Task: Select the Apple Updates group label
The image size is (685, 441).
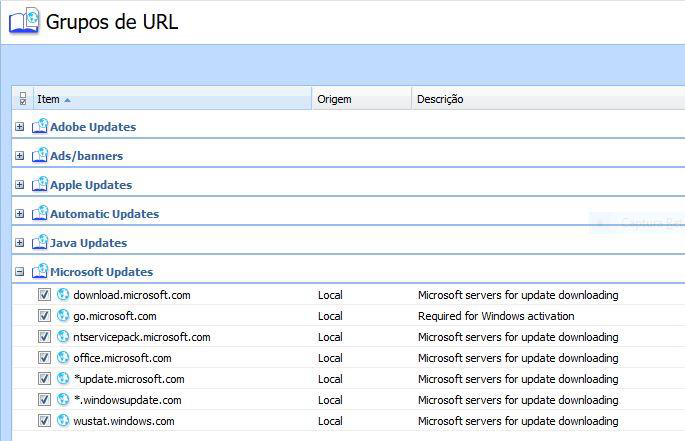Action: [91, 185]
